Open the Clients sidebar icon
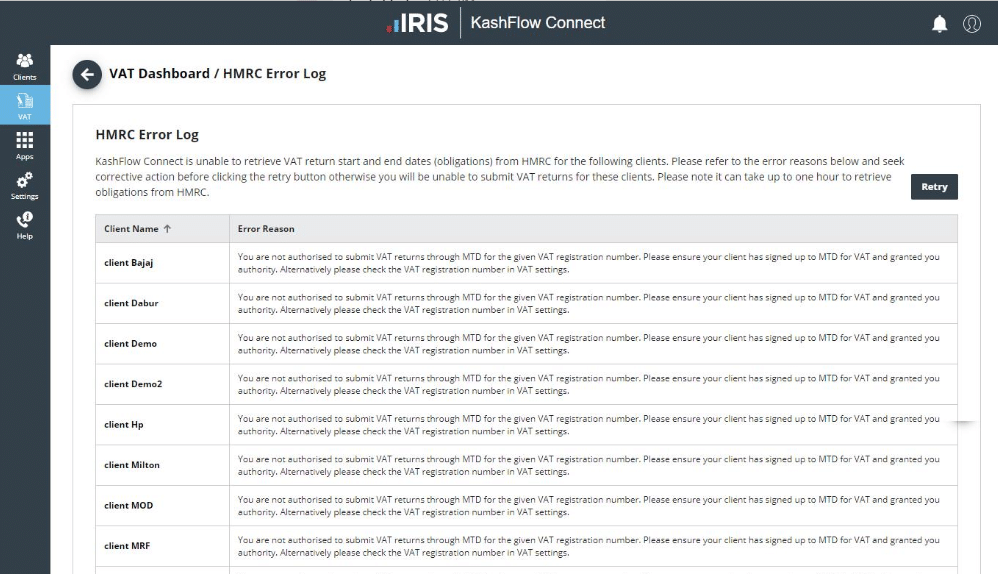Viewport: 998px width, 574px height. [24, 66]
